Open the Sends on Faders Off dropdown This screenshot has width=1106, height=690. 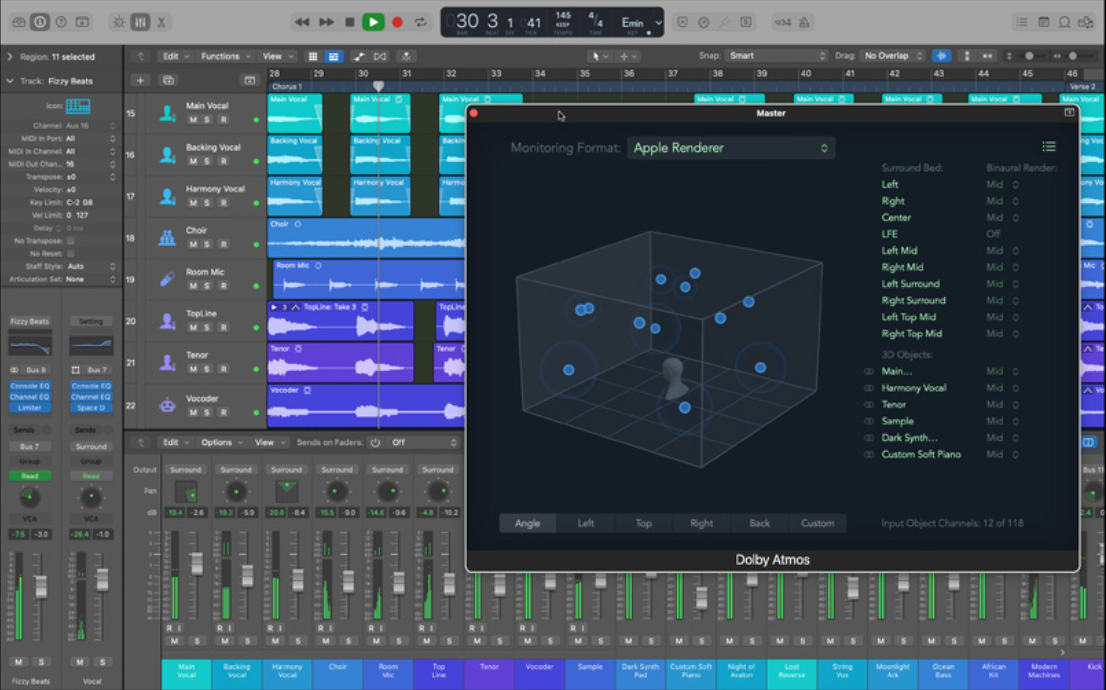[x=423, y=442]
